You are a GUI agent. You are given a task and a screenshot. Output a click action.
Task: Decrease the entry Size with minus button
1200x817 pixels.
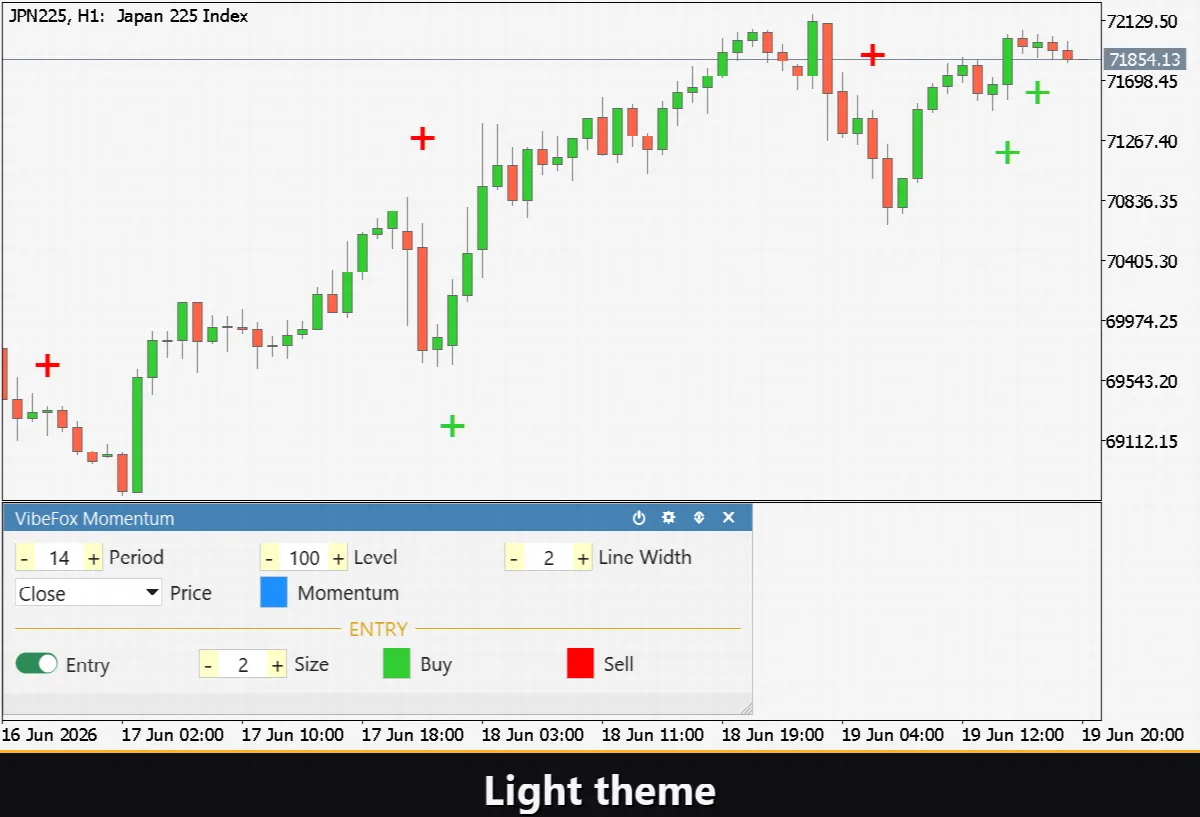(208, 664)
